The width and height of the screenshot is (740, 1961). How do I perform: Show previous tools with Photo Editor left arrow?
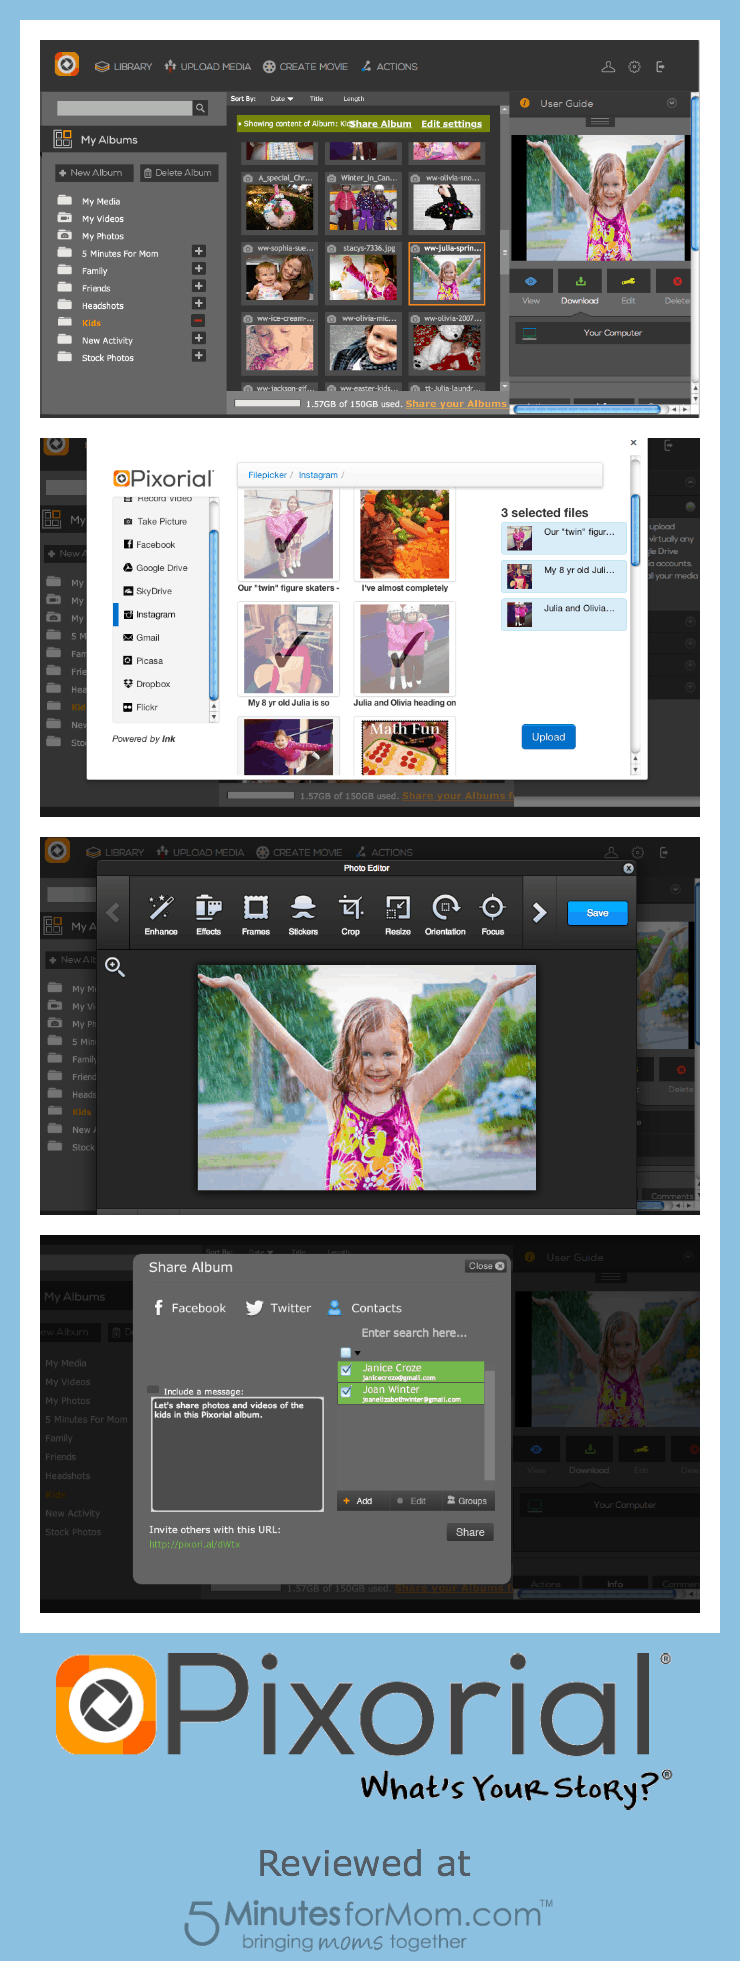113,912
